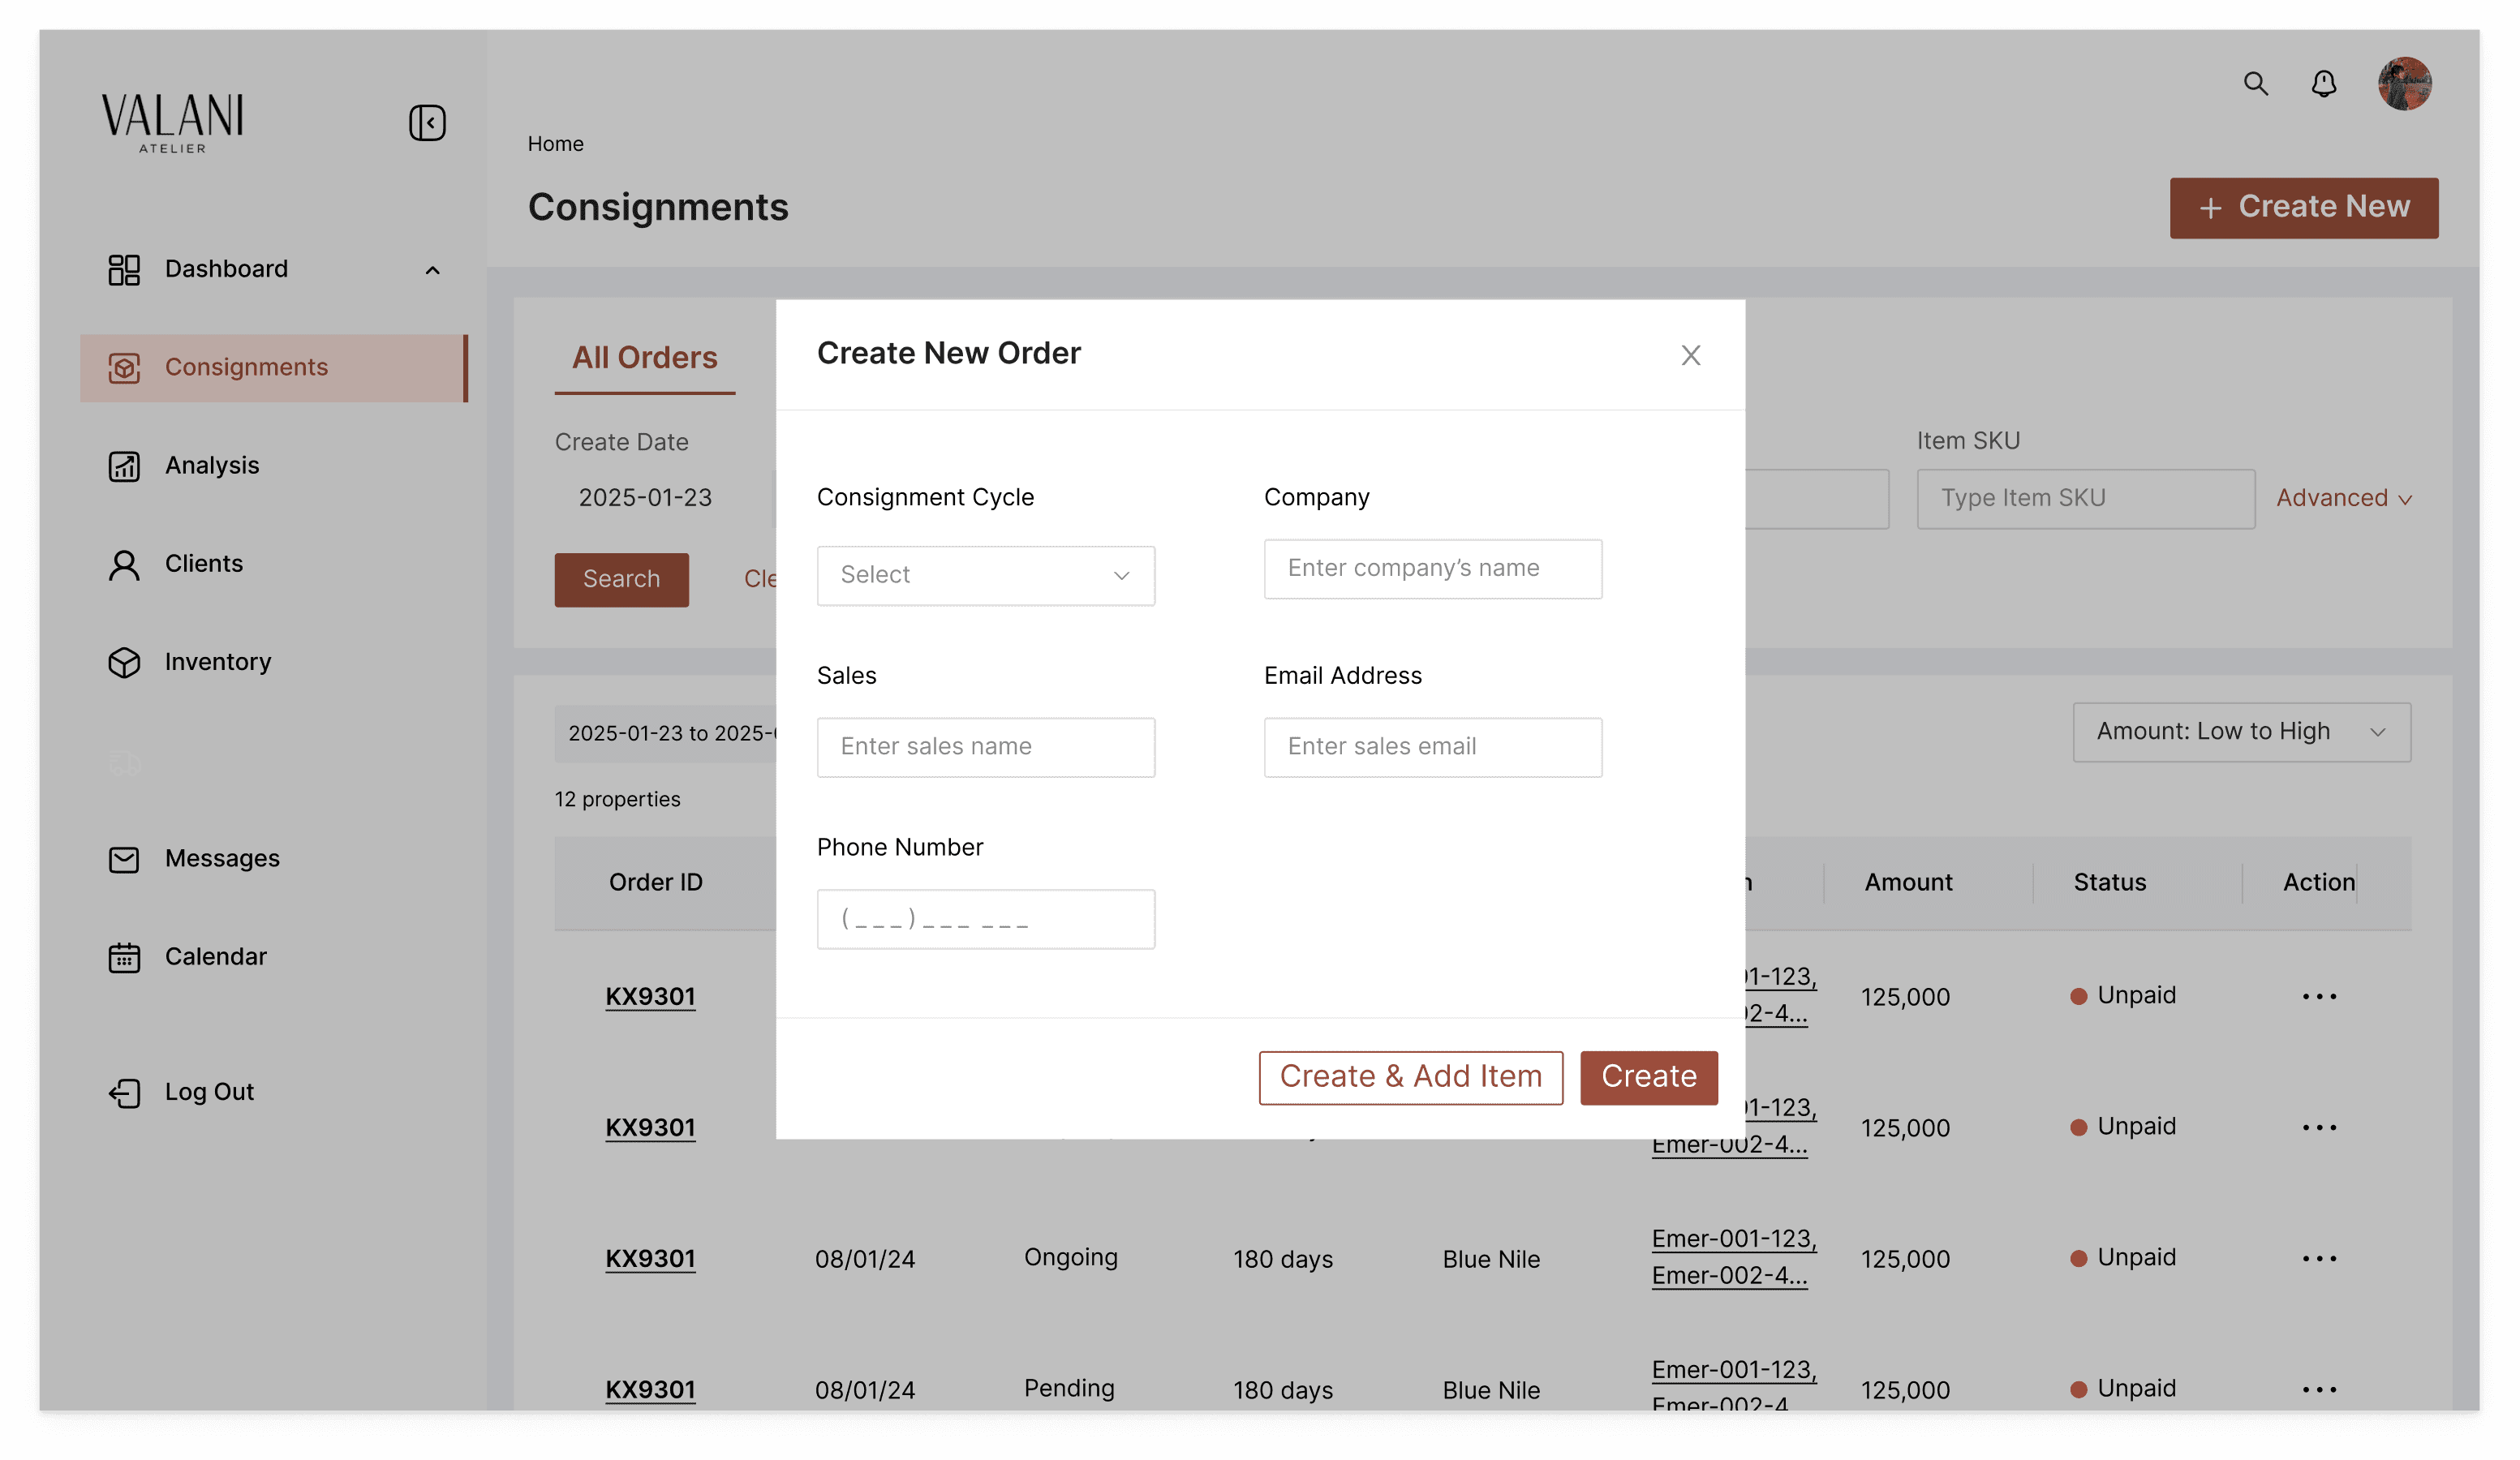Click the Inventory box icon in the sidebar

click(x=124, y=662)
